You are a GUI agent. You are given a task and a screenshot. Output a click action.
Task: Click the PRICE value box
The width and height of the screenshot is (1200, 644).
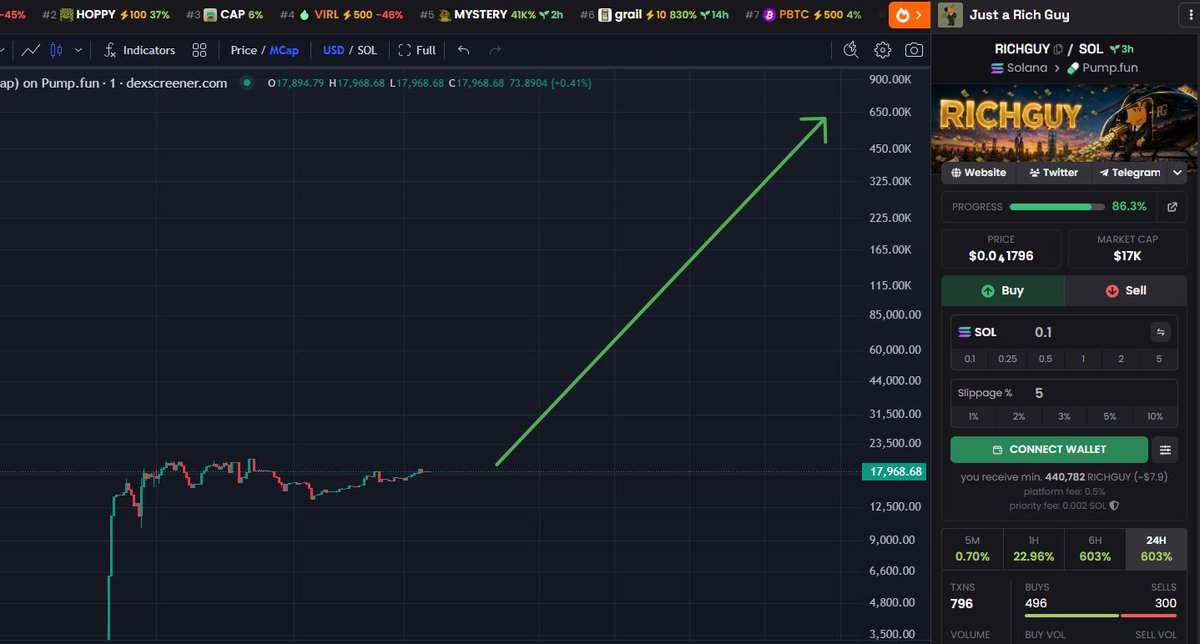1001,249
